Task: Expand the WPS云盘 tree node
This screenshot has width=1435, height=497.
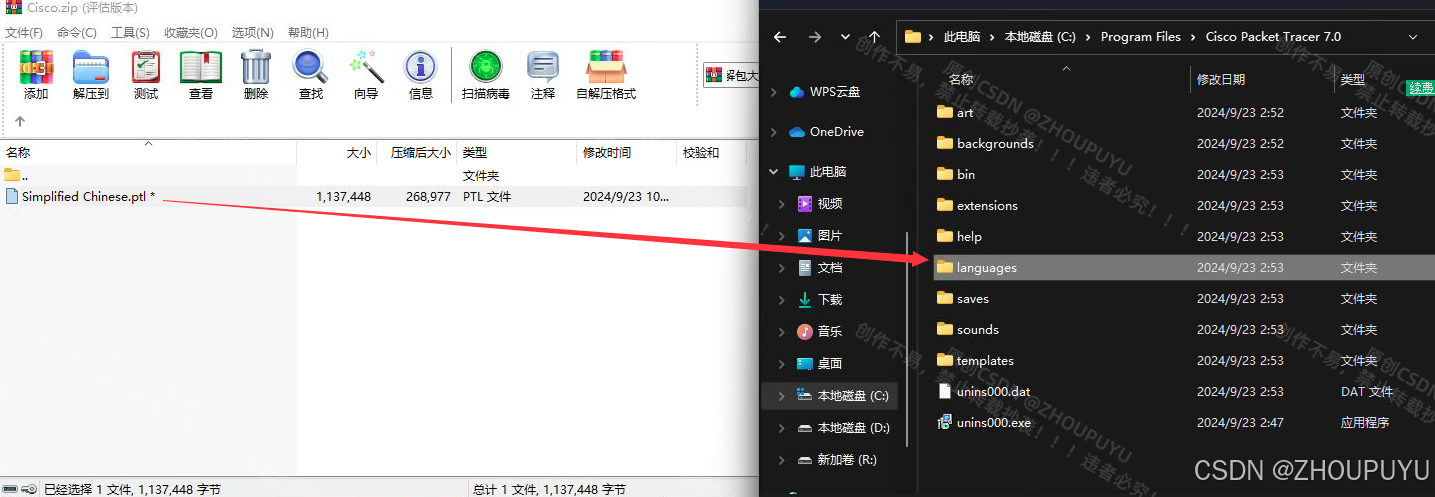Action: pyautogui.click(x=774, y=92)
